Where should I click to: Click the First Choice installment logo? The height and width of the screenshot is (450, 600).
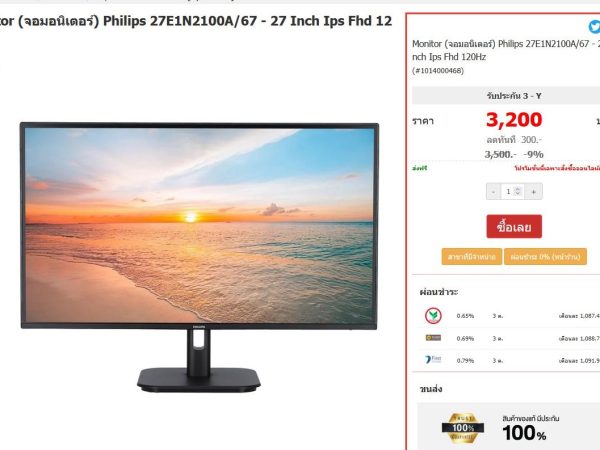433,359
